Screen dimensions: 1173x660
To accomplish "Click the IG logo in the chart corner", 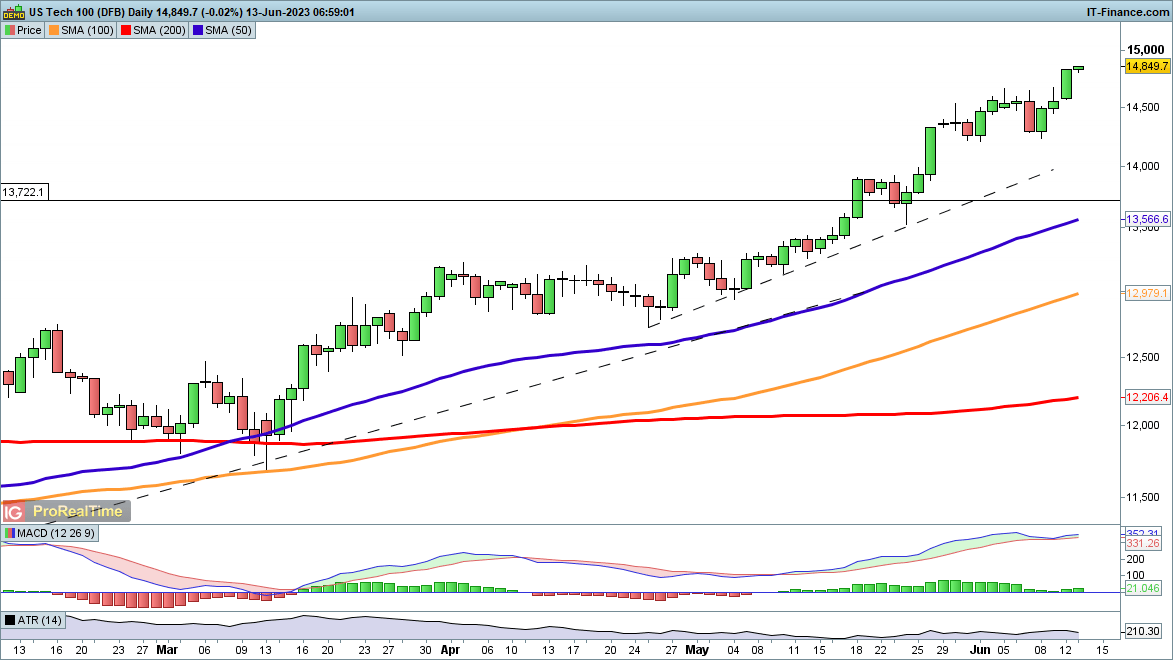I will [13, 512].
